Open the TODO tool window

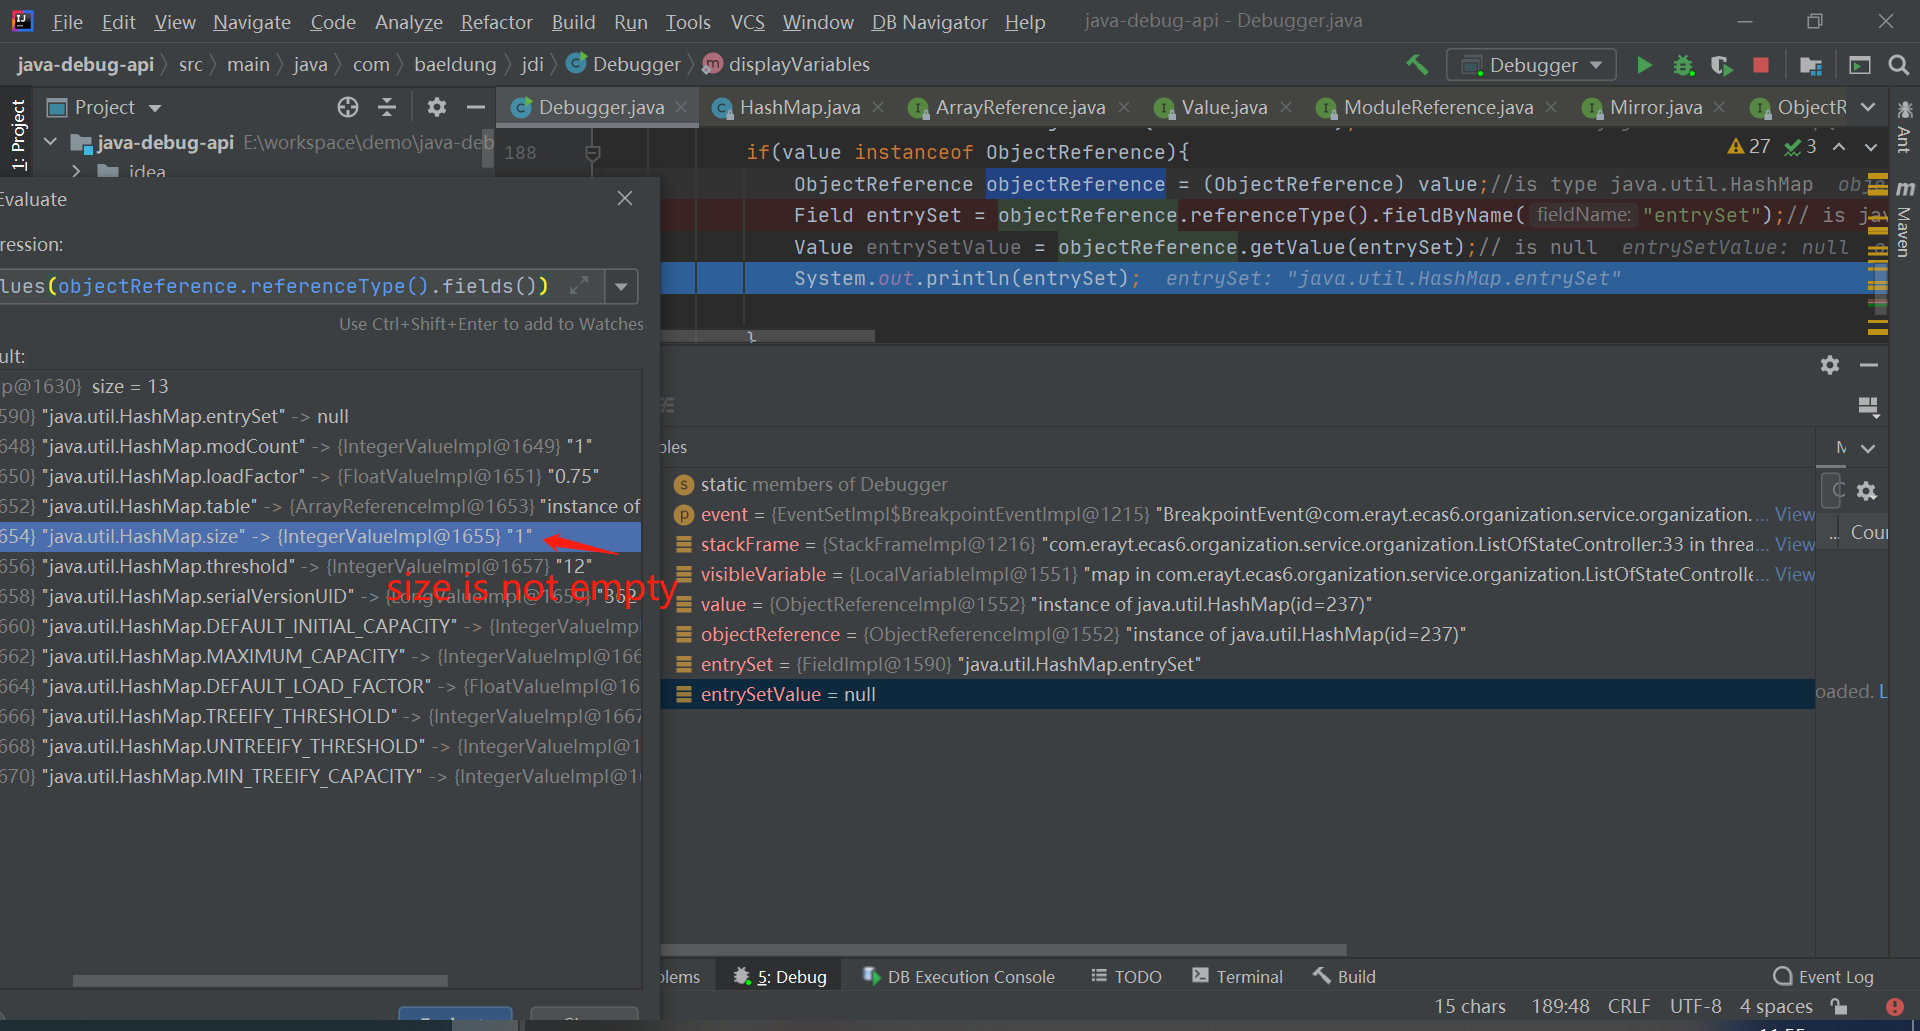pos(1126,977)
